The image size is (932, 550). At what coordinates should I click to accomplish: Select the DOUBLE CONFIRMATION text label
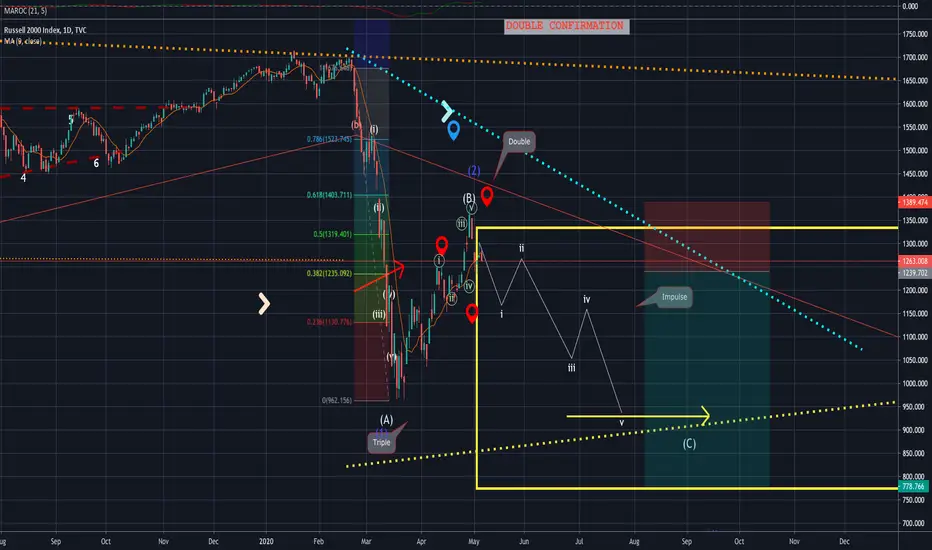click(566, 26)
